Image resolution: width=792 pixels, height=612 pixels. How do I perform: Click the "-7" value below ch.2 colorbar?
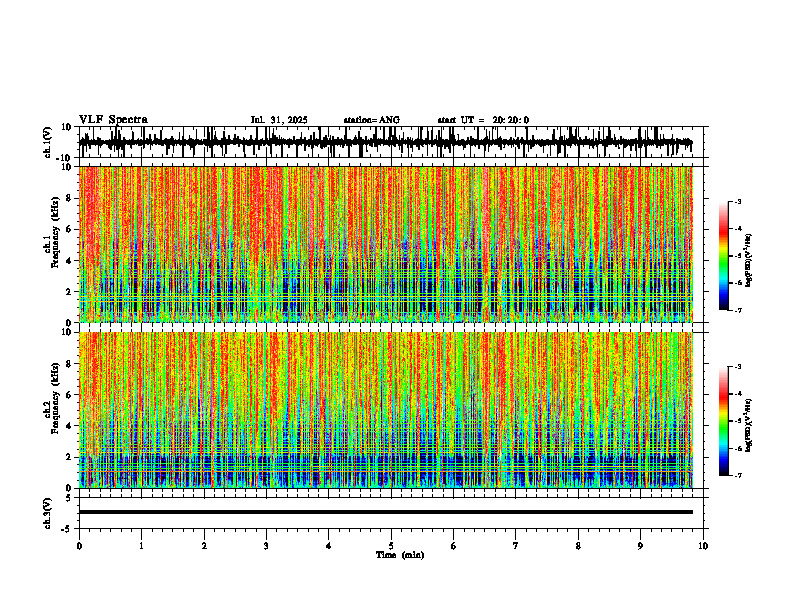coord(737,475)
